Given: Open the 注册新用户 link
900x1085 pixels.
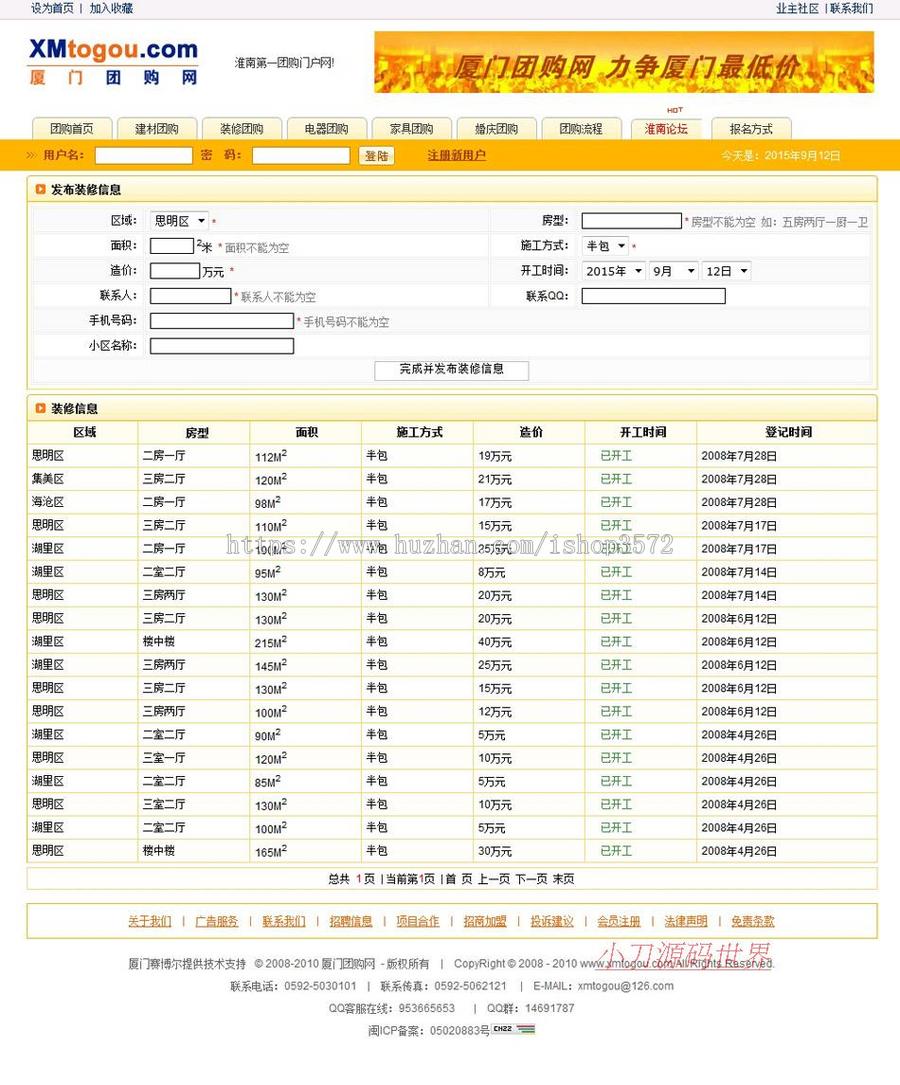Looking at the screenshot, I should 457,156.
